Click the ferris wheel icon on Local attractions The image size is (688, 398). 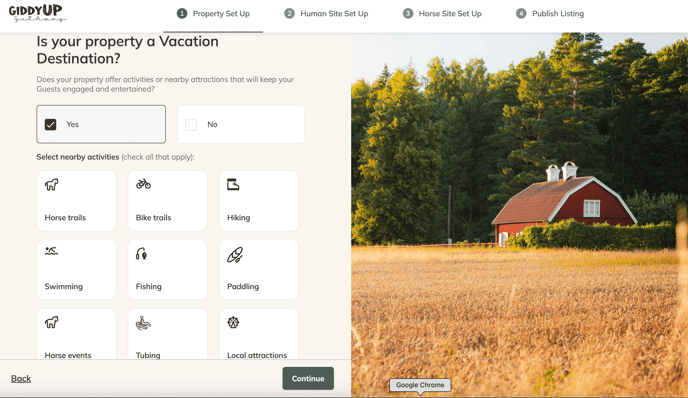(x=233, y=323)
